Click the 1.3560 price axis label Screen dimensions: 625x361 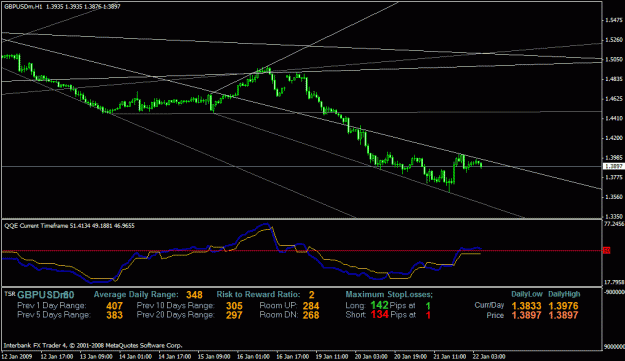coord(613,197)
